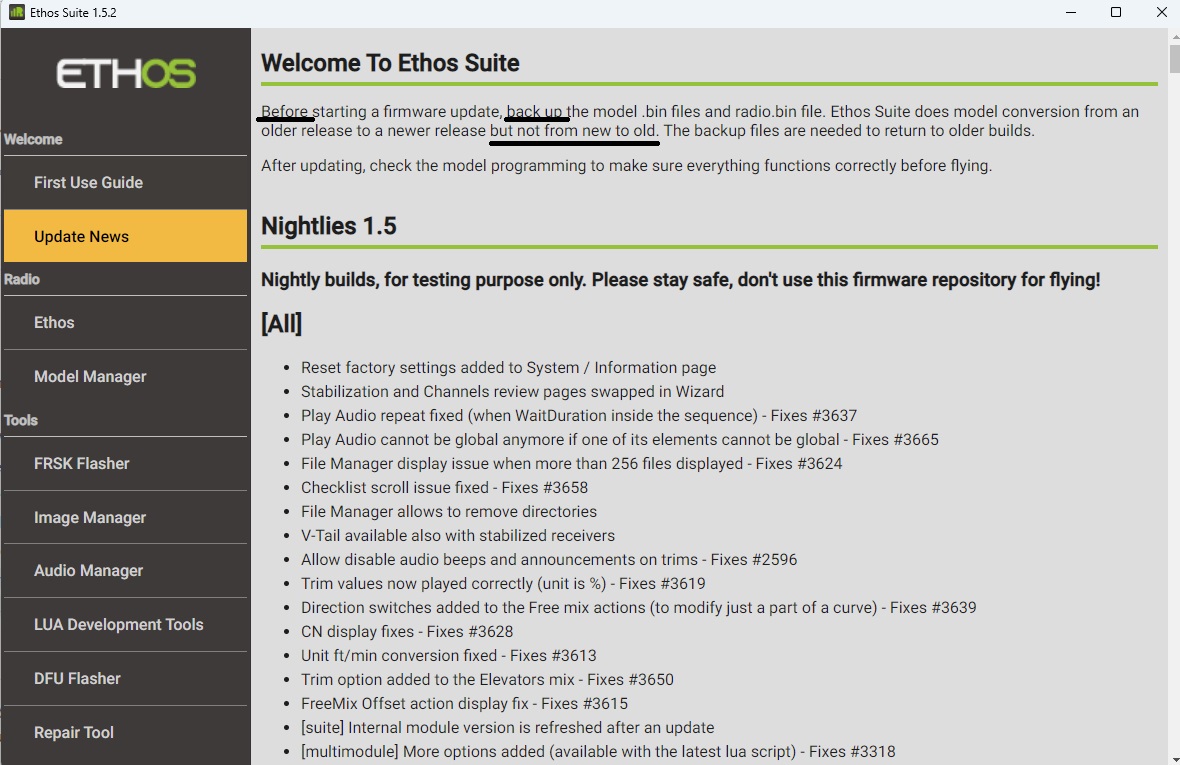Click 'Unit ft/min conversion fixed' line
The height and width of the screenshot is (765, 1180).
coord(449,656)
